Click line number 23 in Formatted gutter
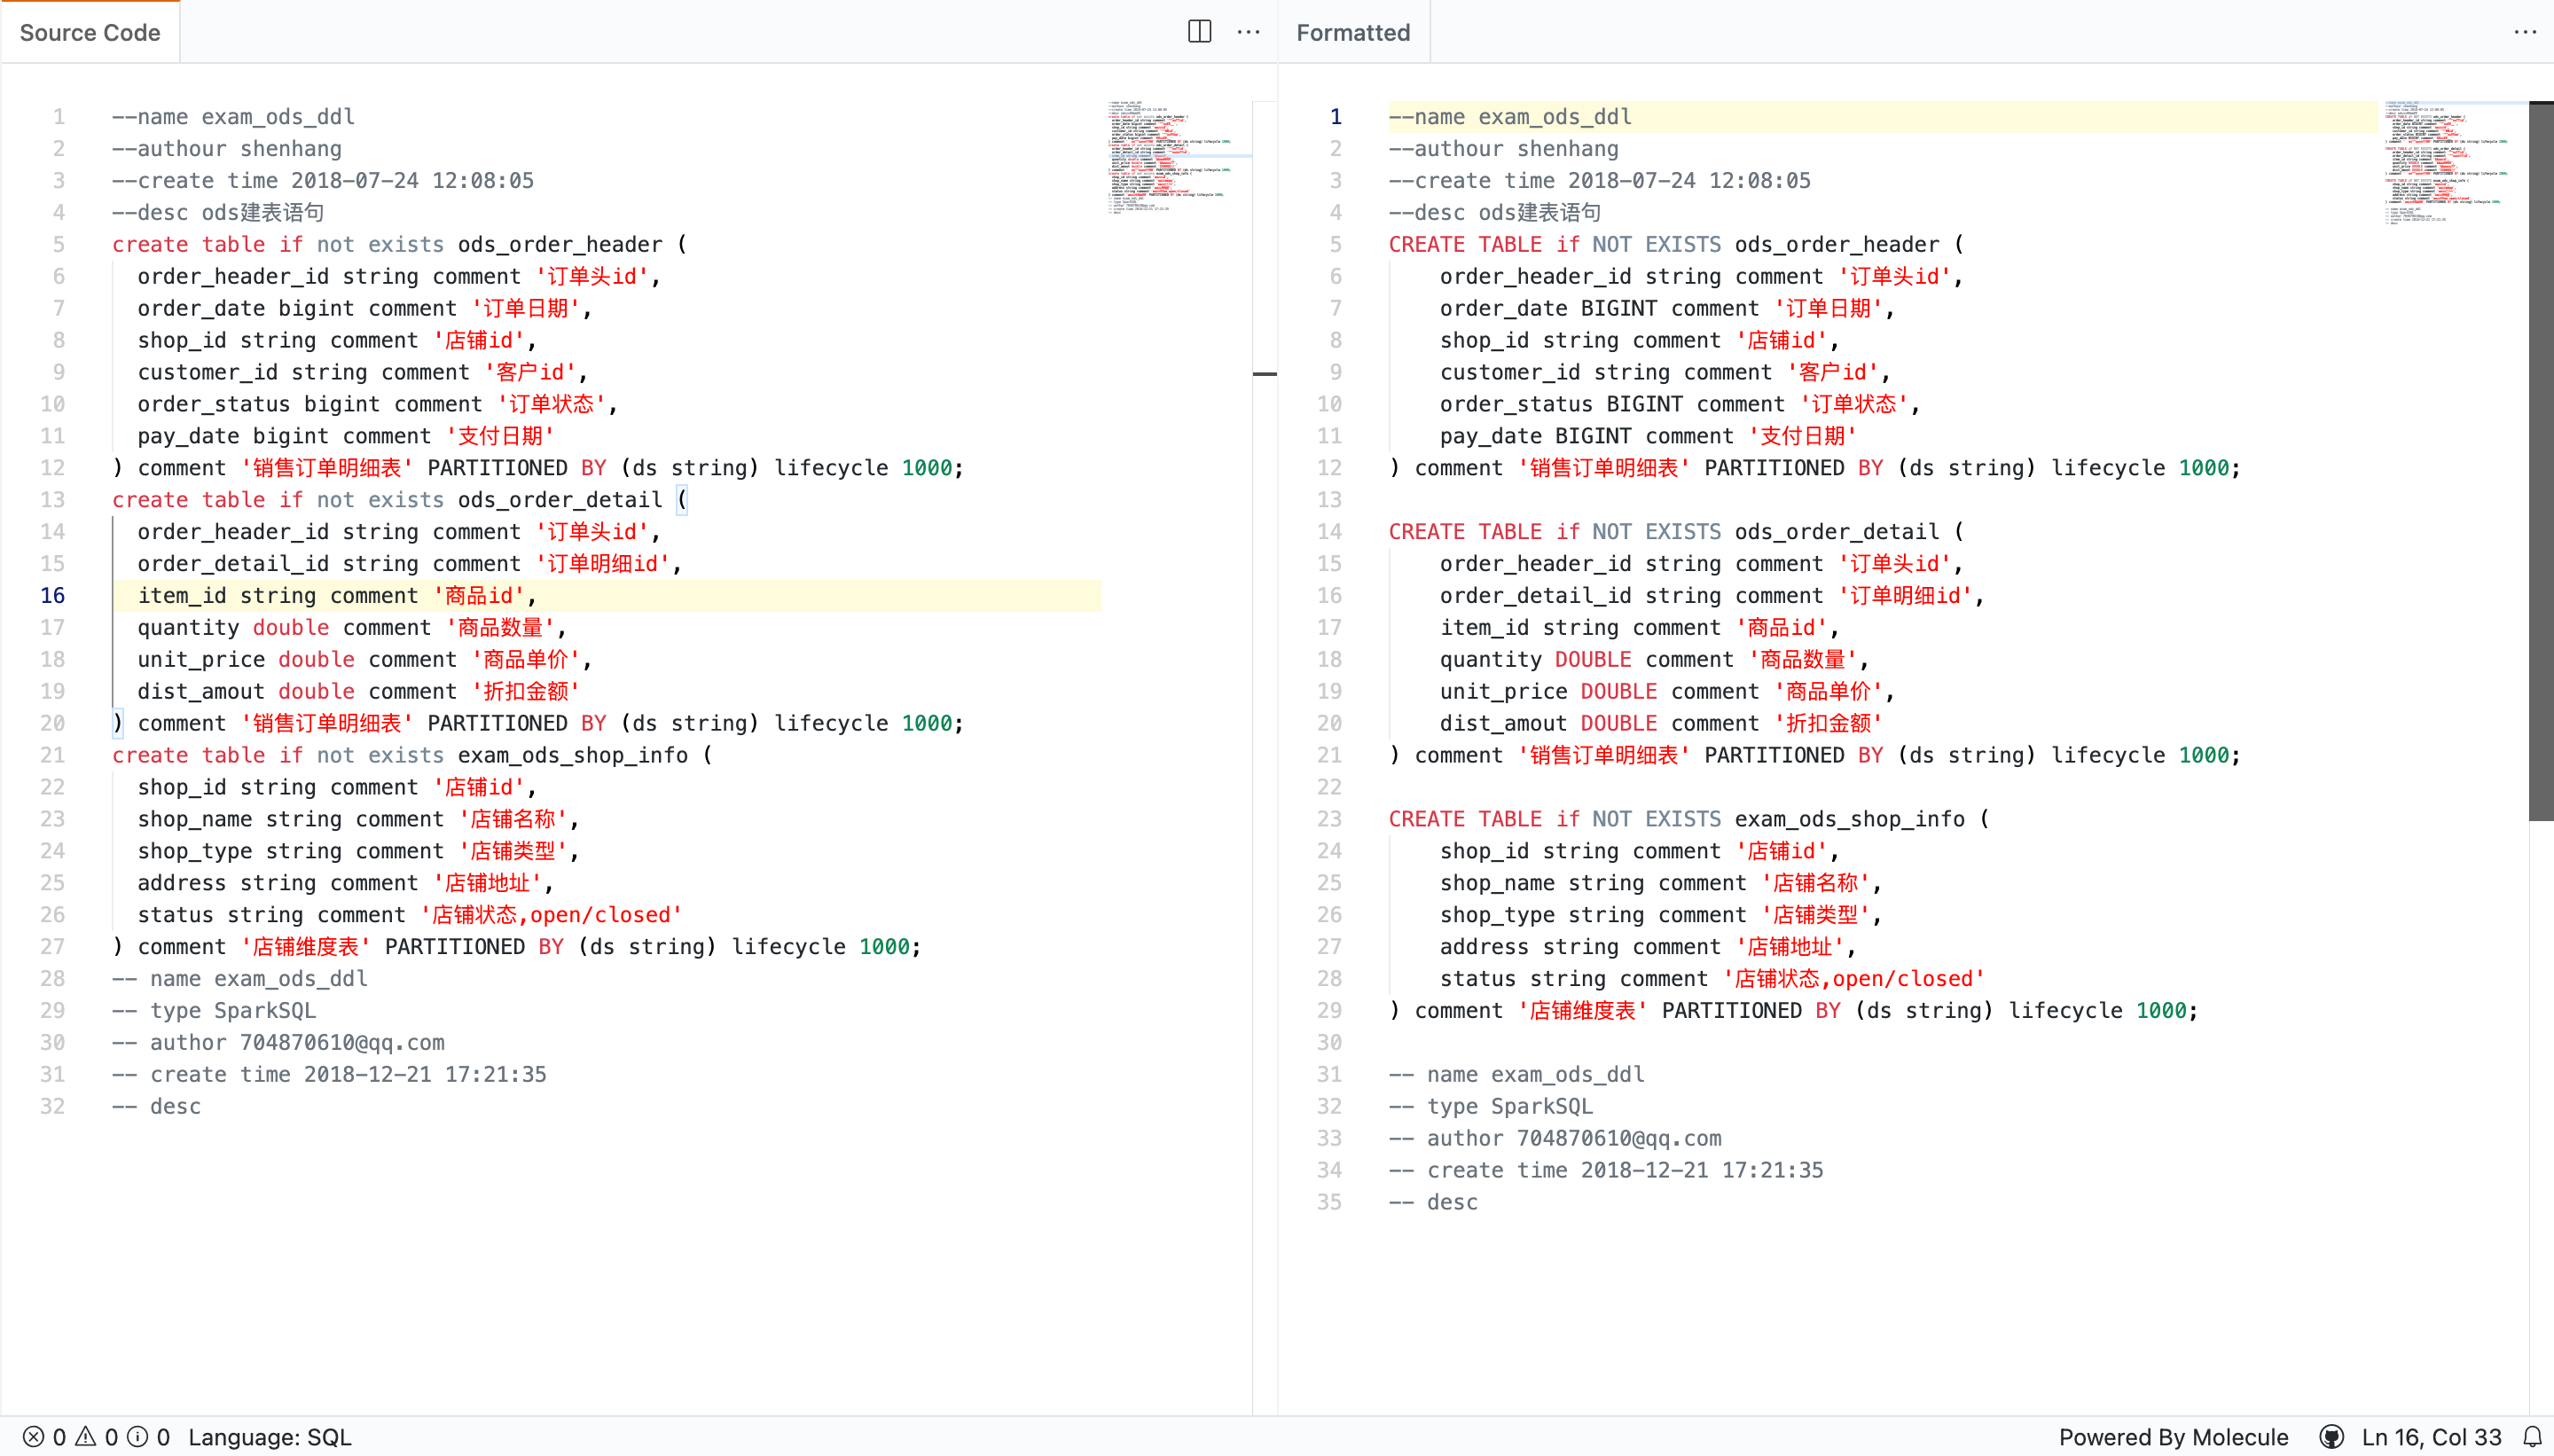This screenshot has height=1456, width=2554. (1329, 819)
